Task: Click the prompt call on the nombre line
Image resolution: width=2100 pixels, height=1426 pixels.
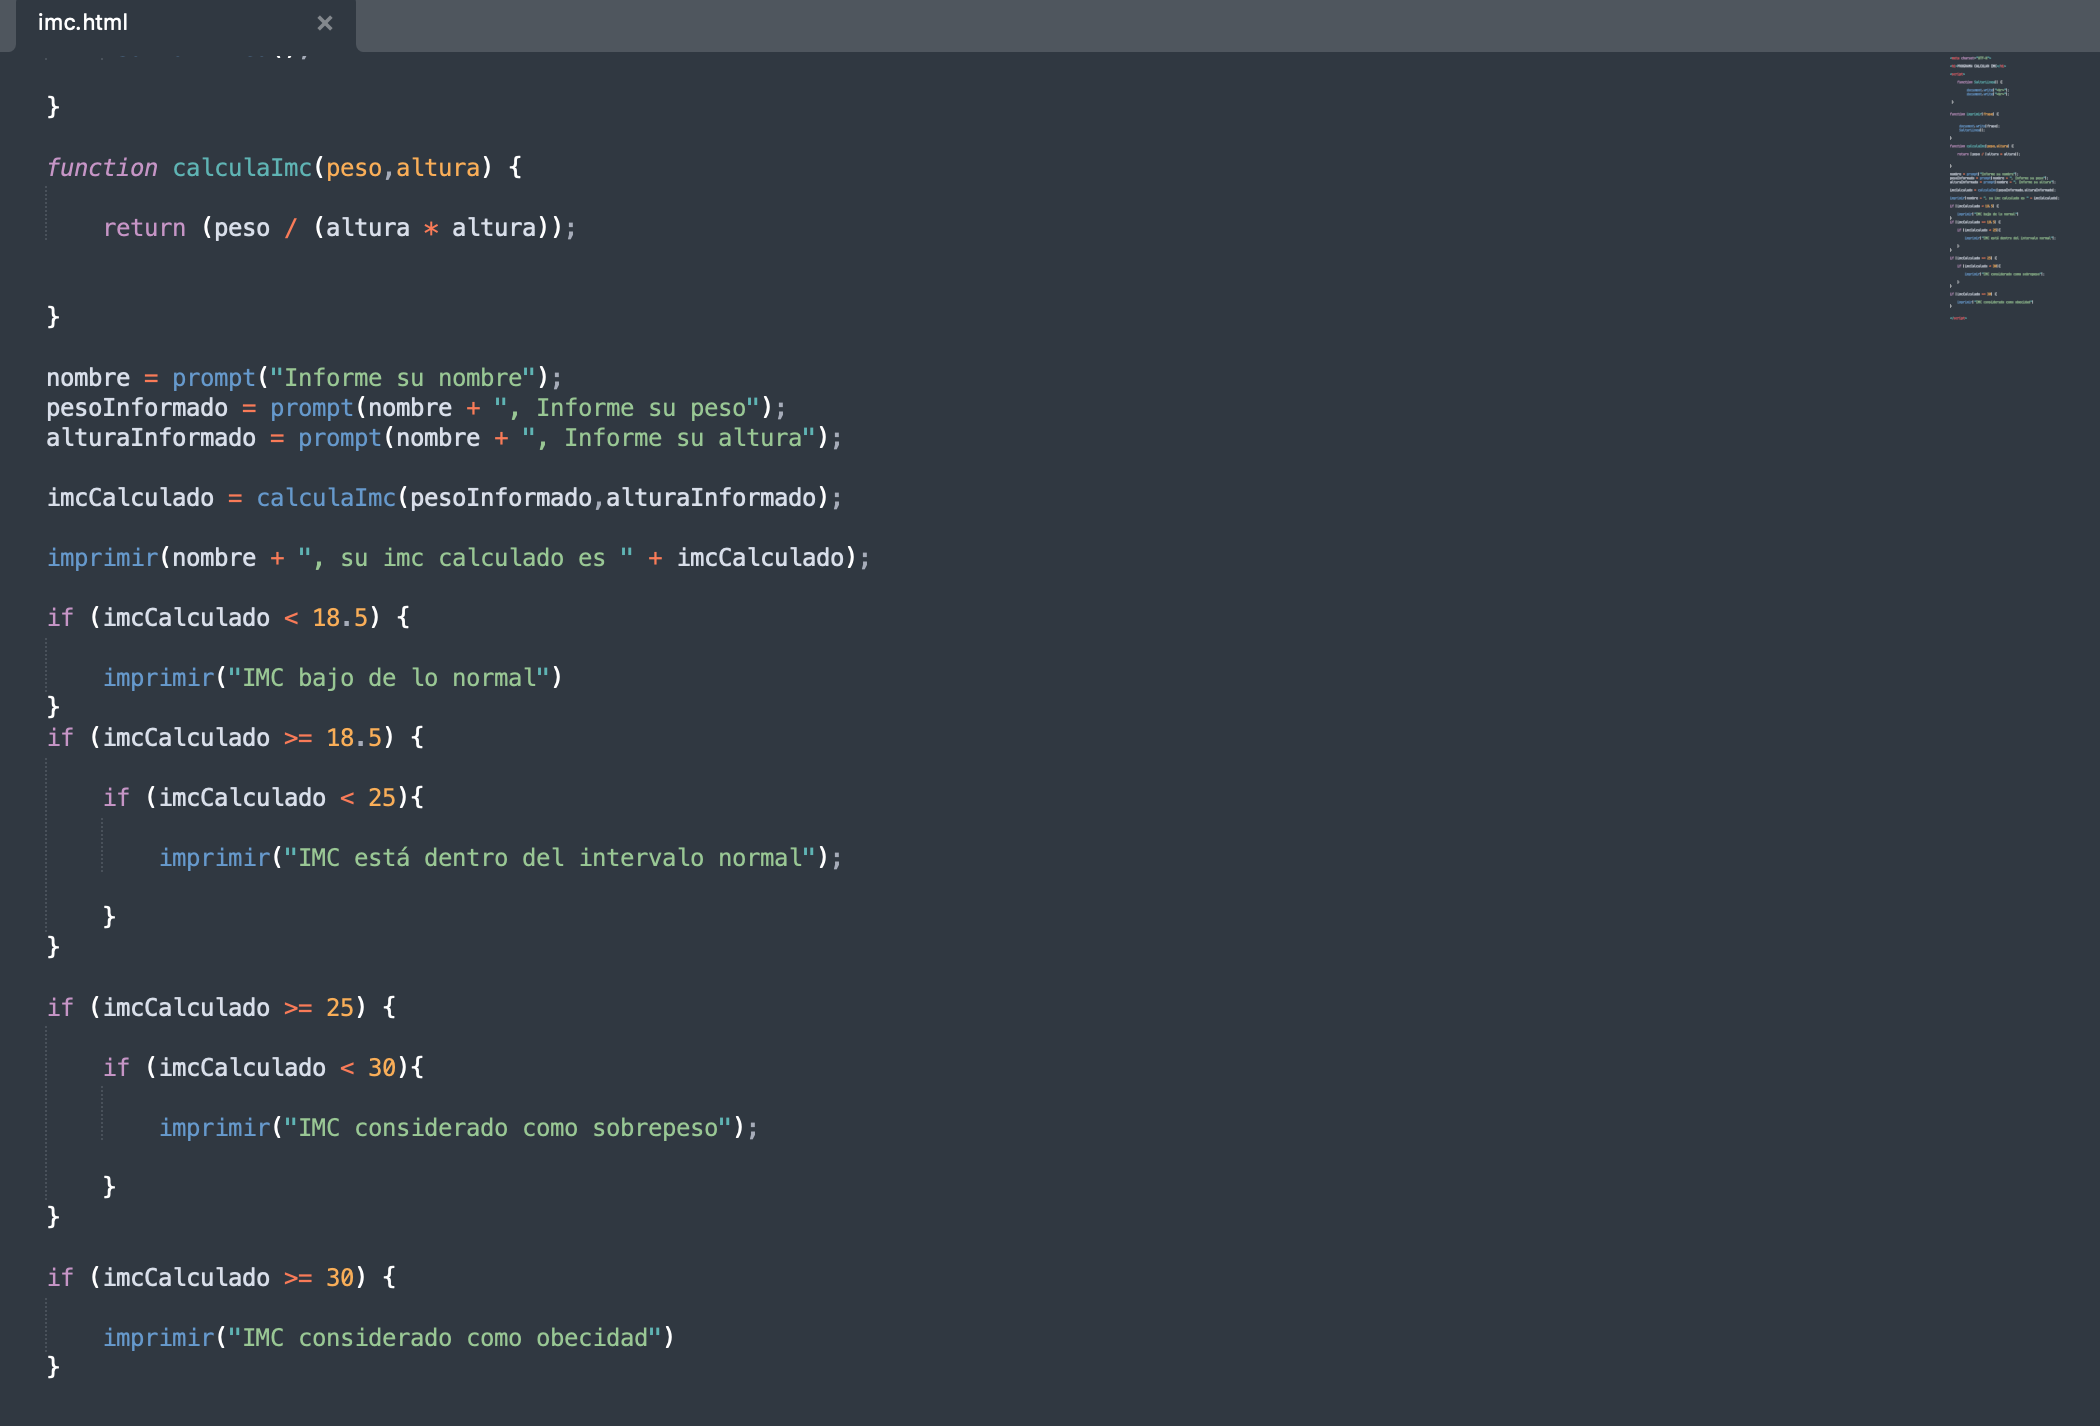Action: click(214, 377)
